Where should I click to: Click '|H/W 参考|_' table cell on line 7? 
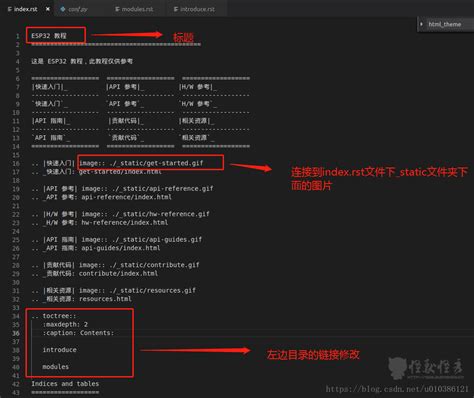(x=198, y=87)
